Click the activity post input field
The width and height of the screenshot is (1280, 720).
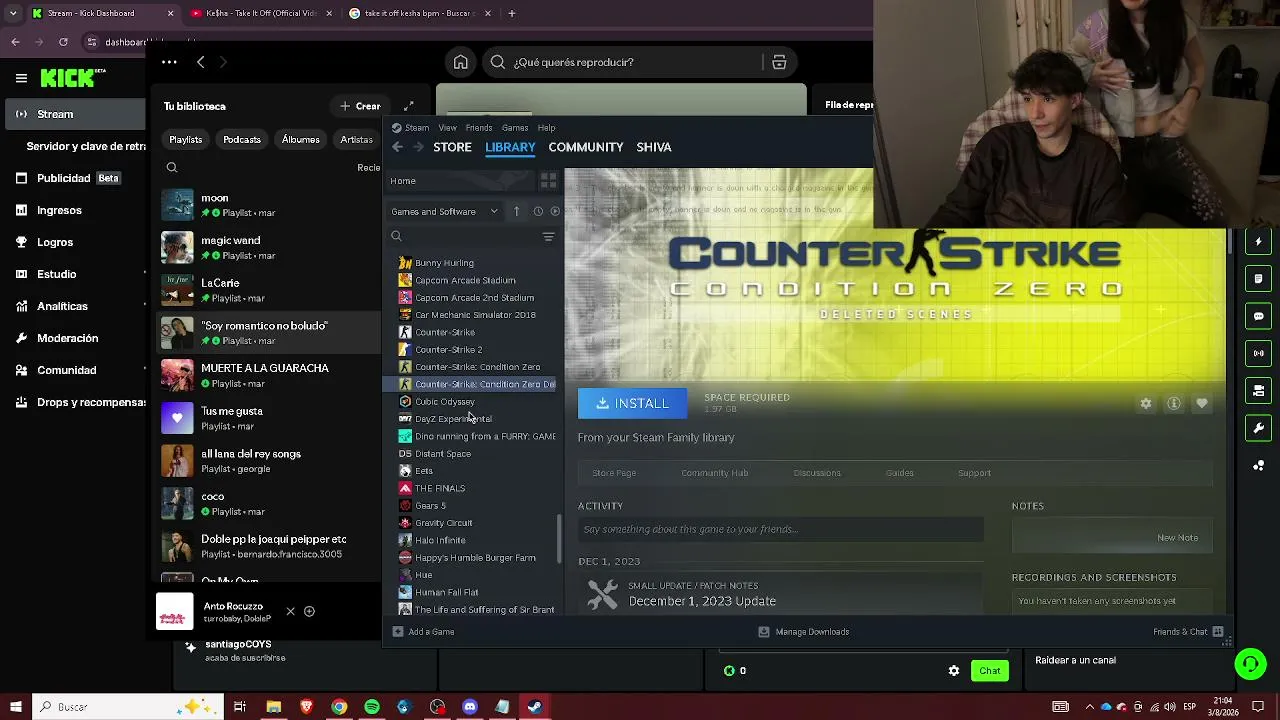pos(780,529)
